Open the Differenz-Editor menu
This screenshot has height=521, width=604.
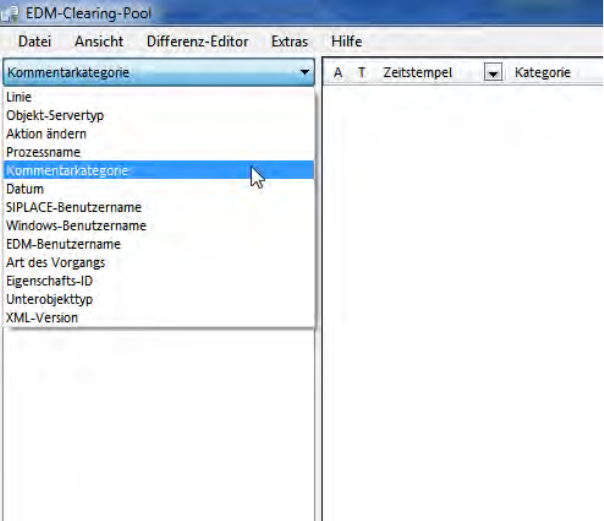tap(198, 41)
